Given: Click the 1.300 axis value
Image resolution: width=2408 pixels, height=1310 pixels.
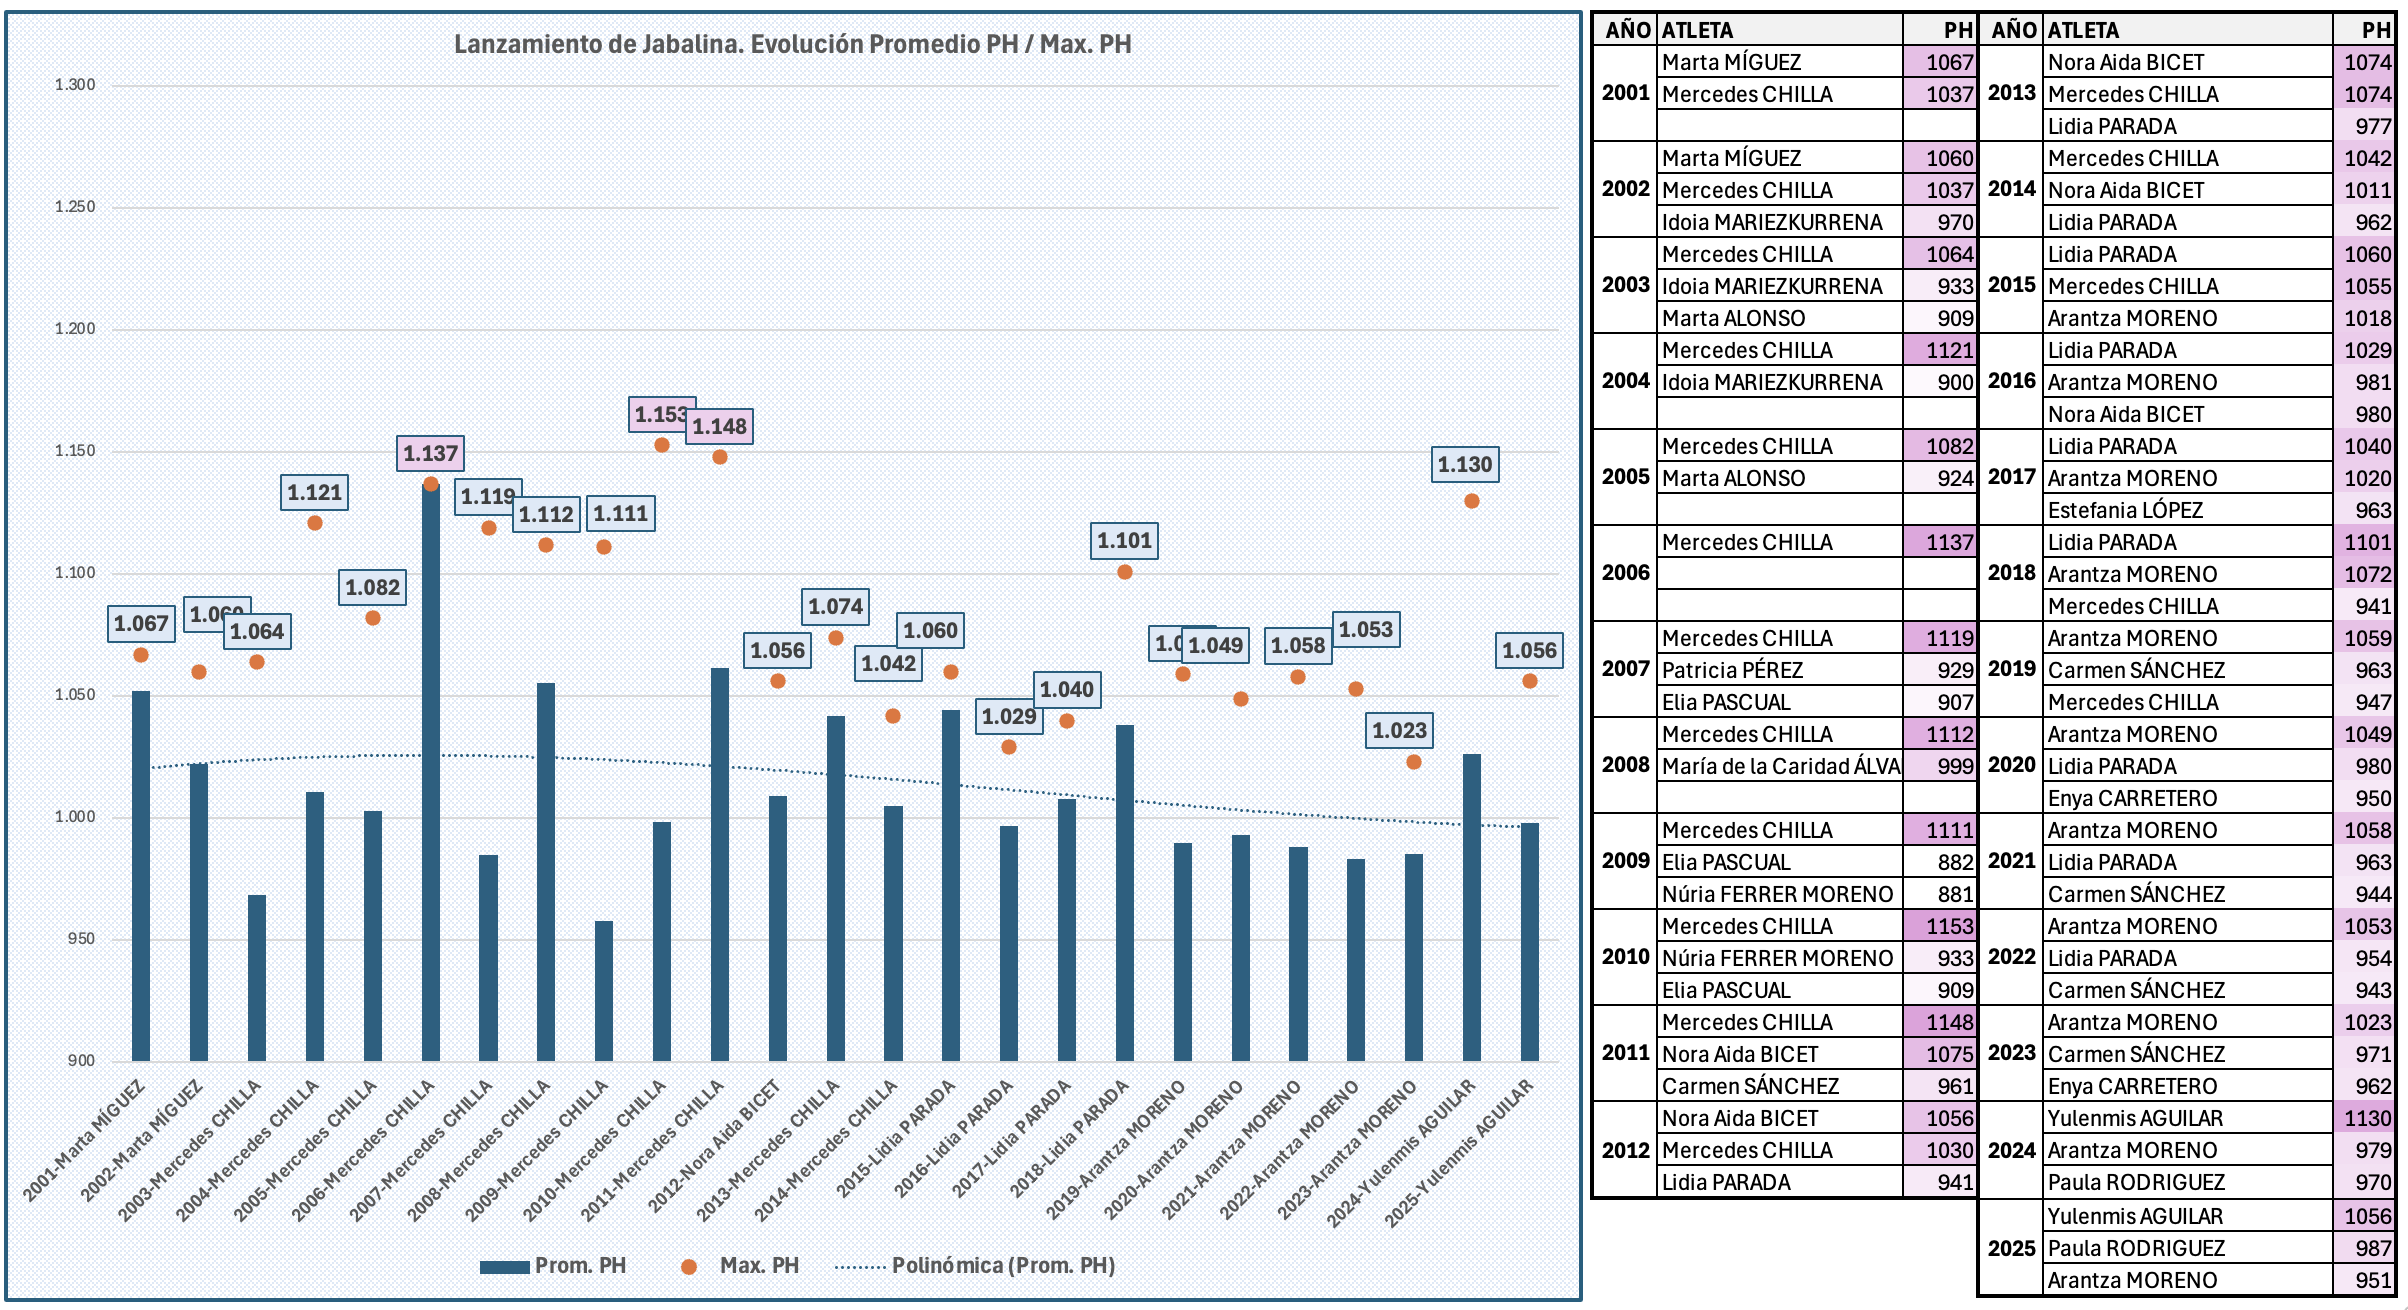Looking at the screenshot, I should pos(75,85).
